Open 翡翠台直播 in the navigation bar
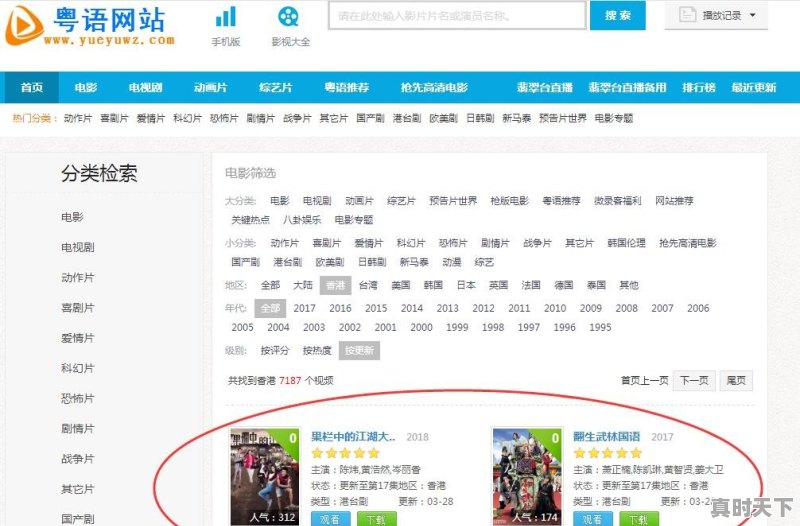Screen dimensions: 800x526 (544, 88)
